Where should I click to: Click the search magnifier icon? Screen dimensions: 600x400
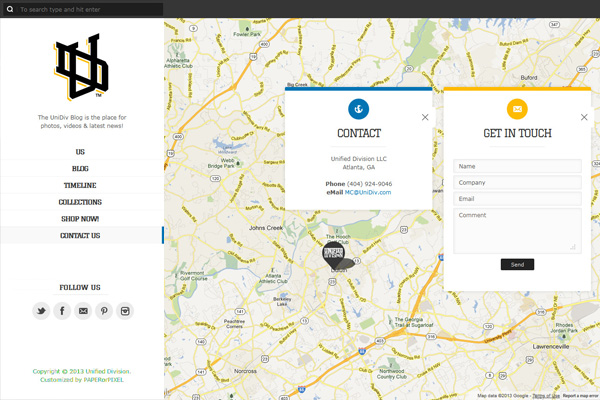tap(10, 9)
